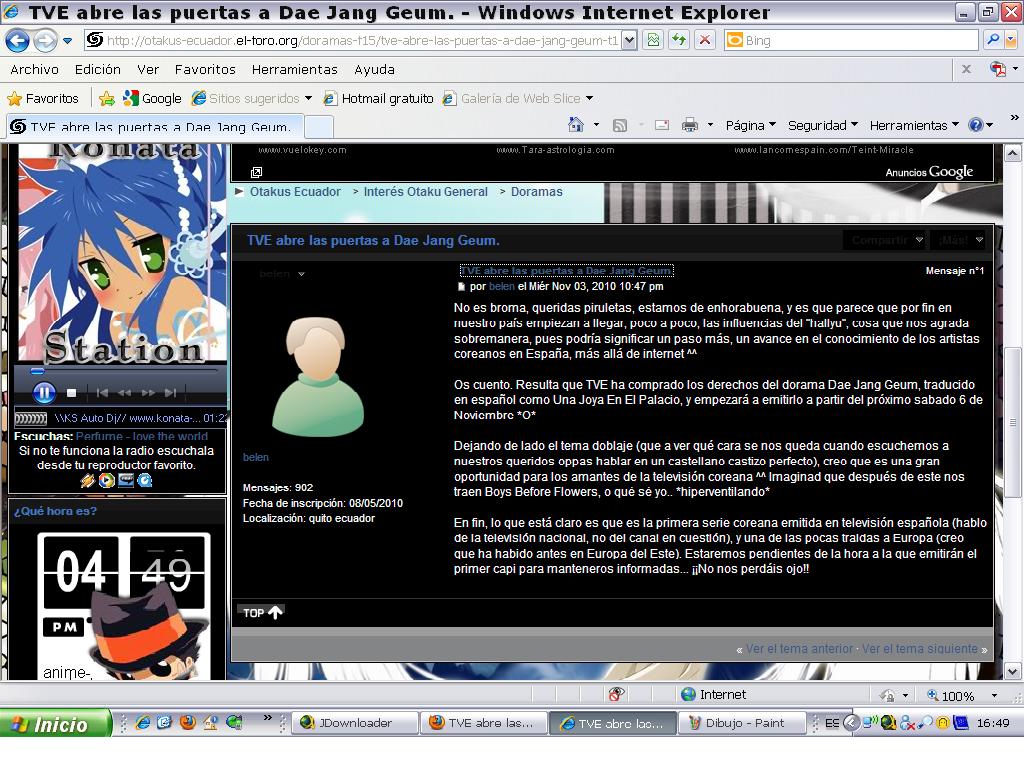Click the address bar URL field
1024x768 pixels.
click(x=362, y=40)
